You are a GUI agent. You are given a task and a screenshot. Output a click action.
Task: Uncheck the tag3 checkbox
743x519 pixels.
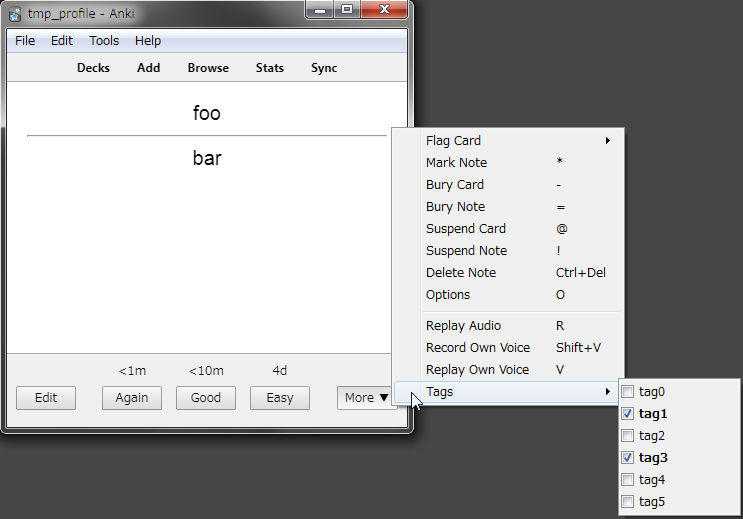click(x=627, y=458)
